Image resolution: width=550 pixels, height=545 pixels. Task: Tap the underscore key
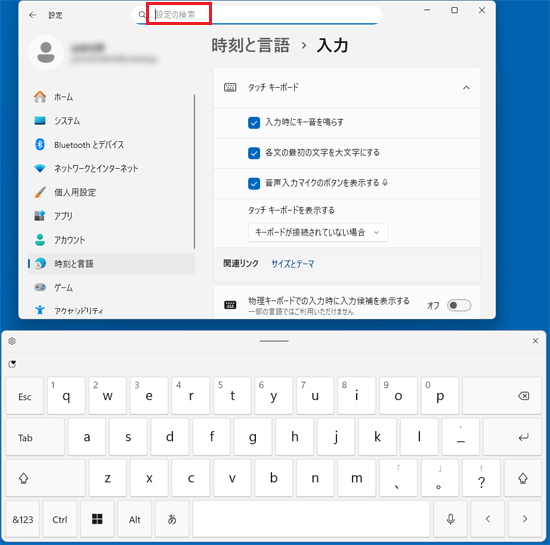point(461,437)
